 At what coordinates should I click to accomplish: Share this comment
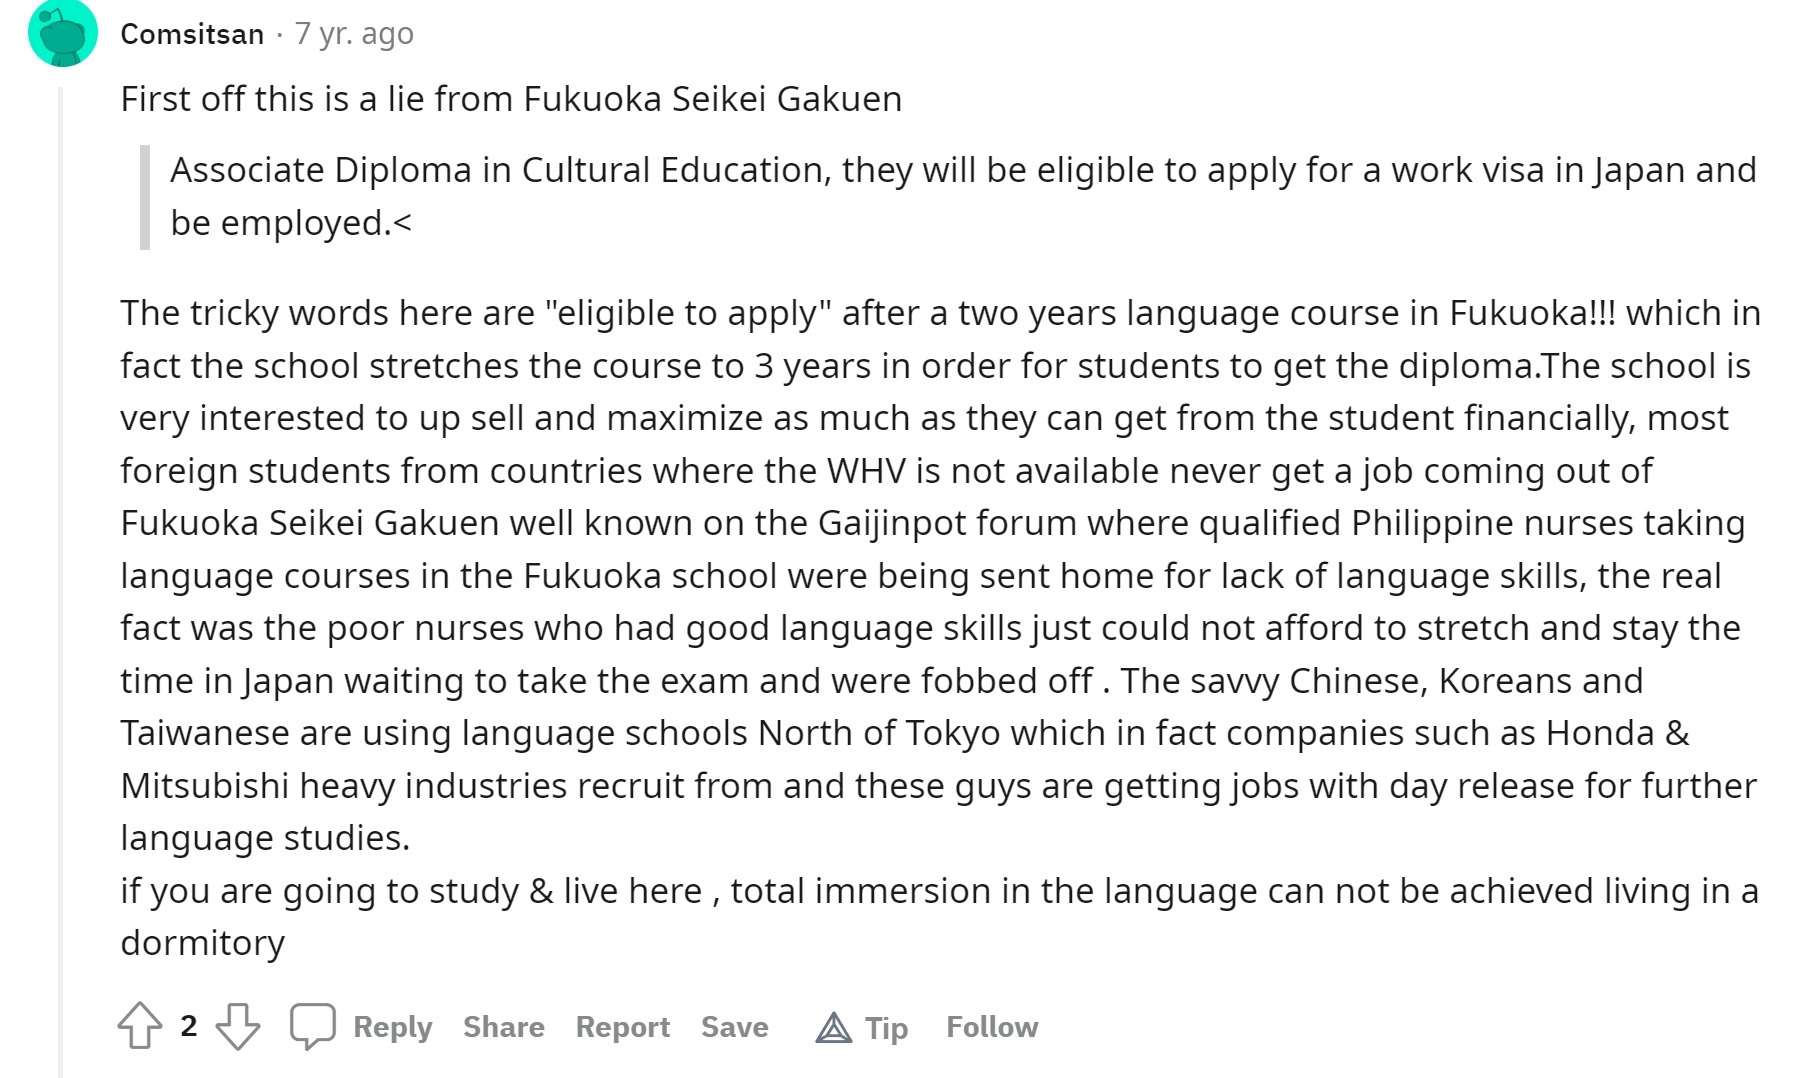tap(504, 1027)
